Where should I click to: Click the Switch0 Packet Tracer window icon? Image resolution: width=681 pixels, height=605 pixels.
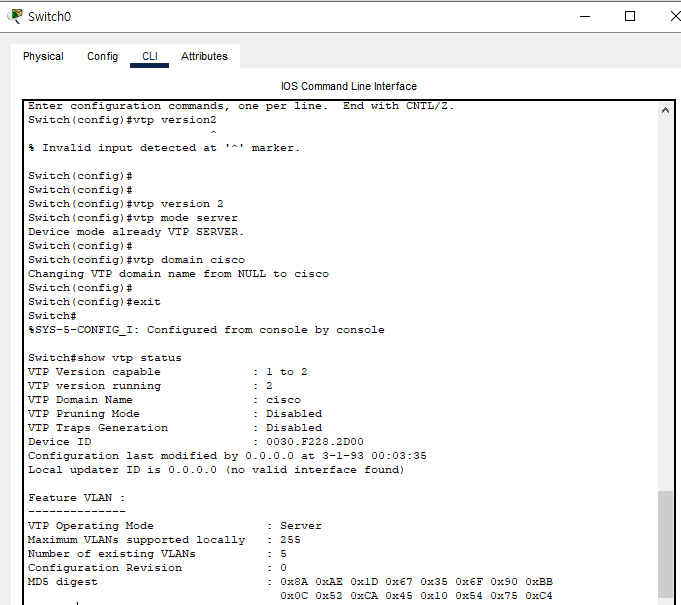pos(15,16)
